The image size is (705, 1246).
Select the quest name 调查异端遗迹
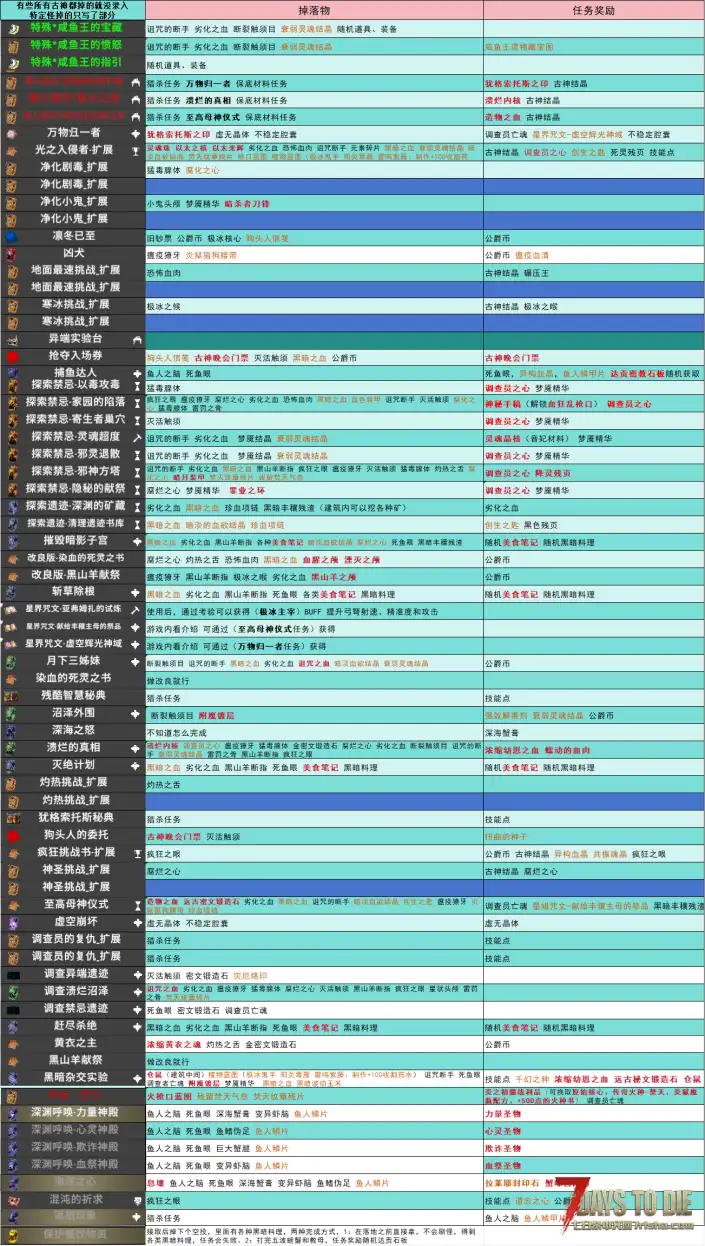[76, 973]
